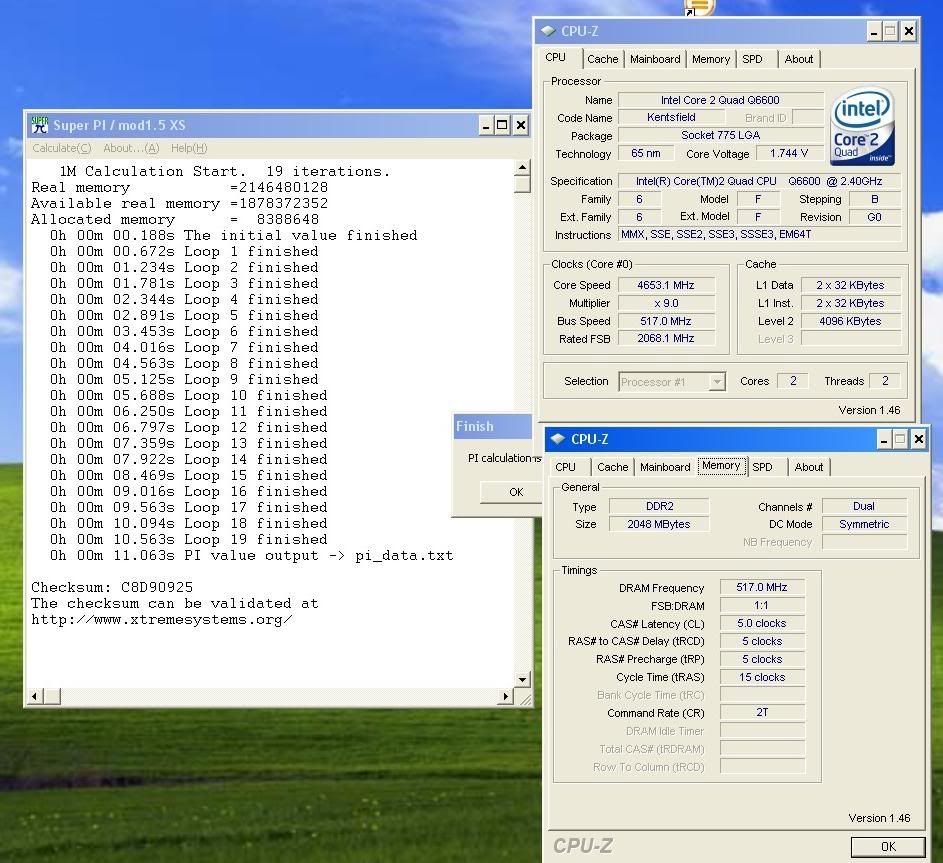Click OK button in lower CPU-Z window
Image resolution: width=943 pixels, height=863 pixels.
[888, 847]
